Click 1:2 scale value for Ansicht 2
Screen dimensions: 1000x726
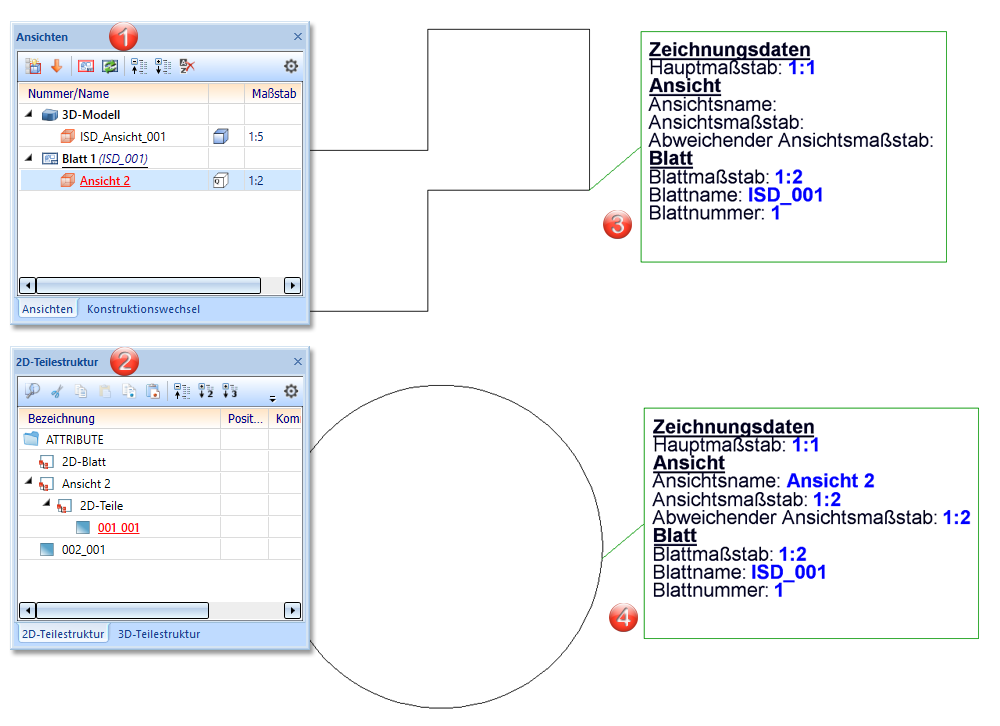click(x=256, y=181)
